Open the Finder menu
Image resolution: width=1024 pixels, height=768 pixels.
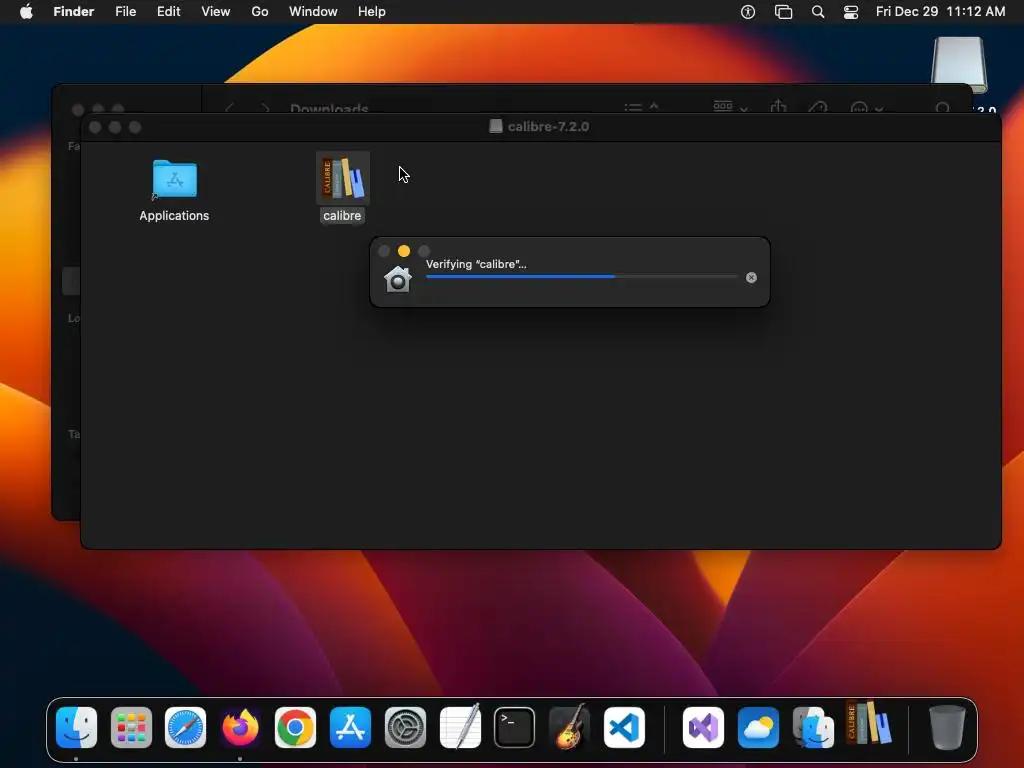(74, 12)
